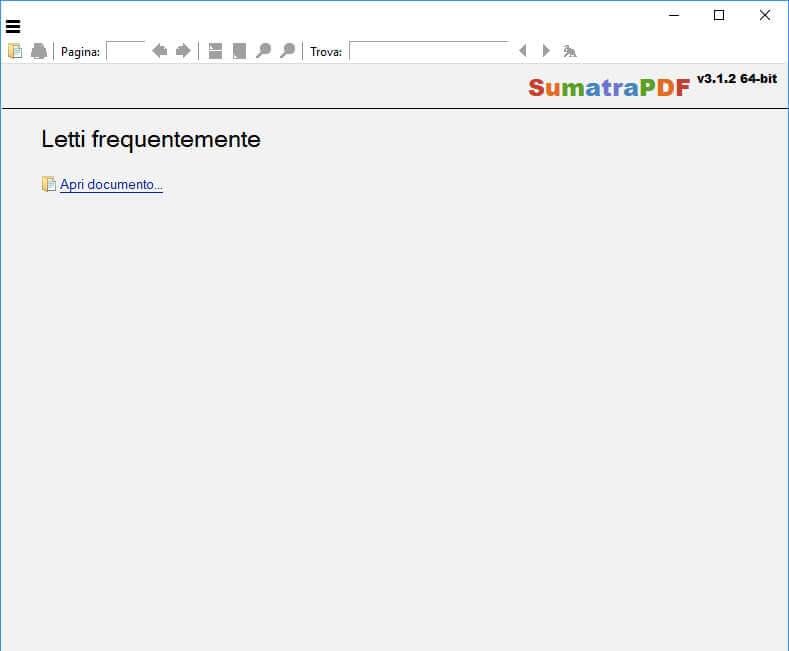This screenshot has height=651, width=789.
Task: Click the zoom out magnifier icon
Action: [x=263, y=50]
